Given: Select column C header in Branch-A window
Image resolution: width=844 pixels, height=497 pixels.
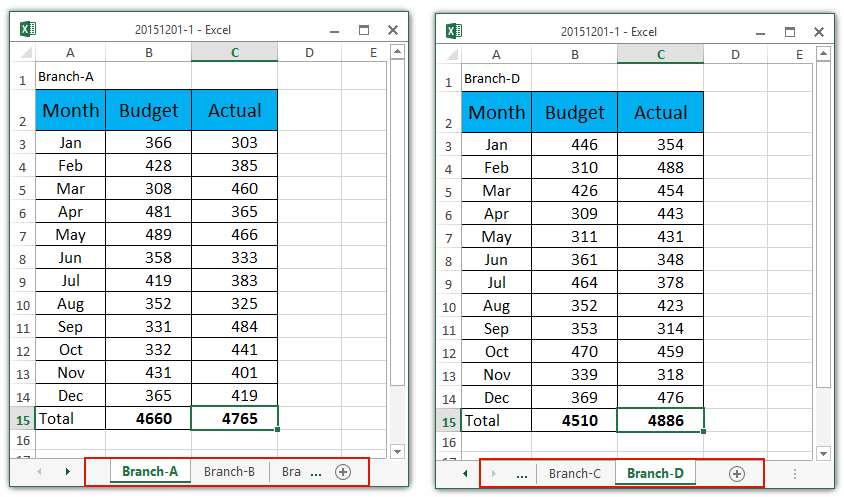Looking at the screenshot, I should point(234,52).
